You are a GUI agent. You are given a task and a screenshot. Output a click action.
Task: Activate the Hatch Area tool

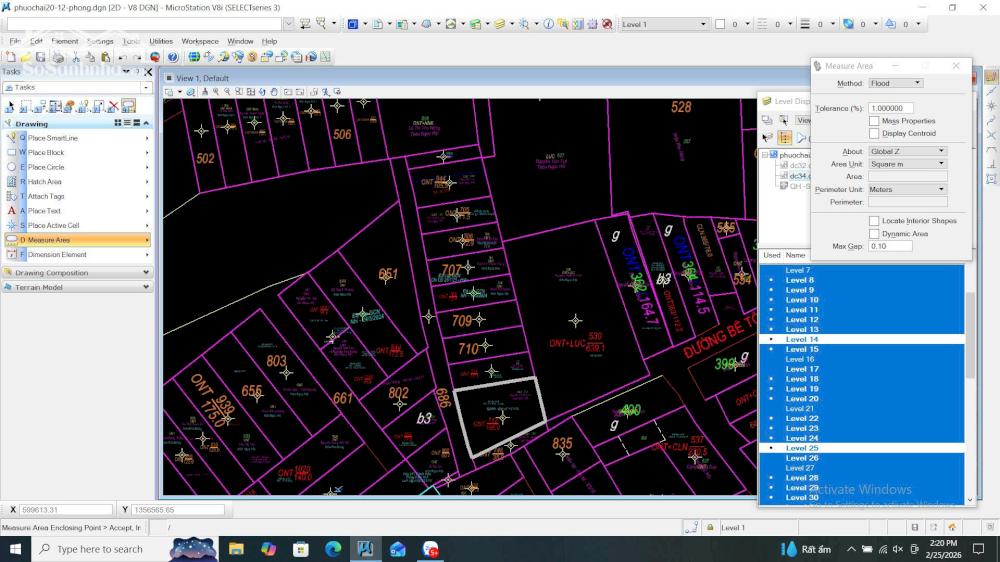tap(45, 182)
